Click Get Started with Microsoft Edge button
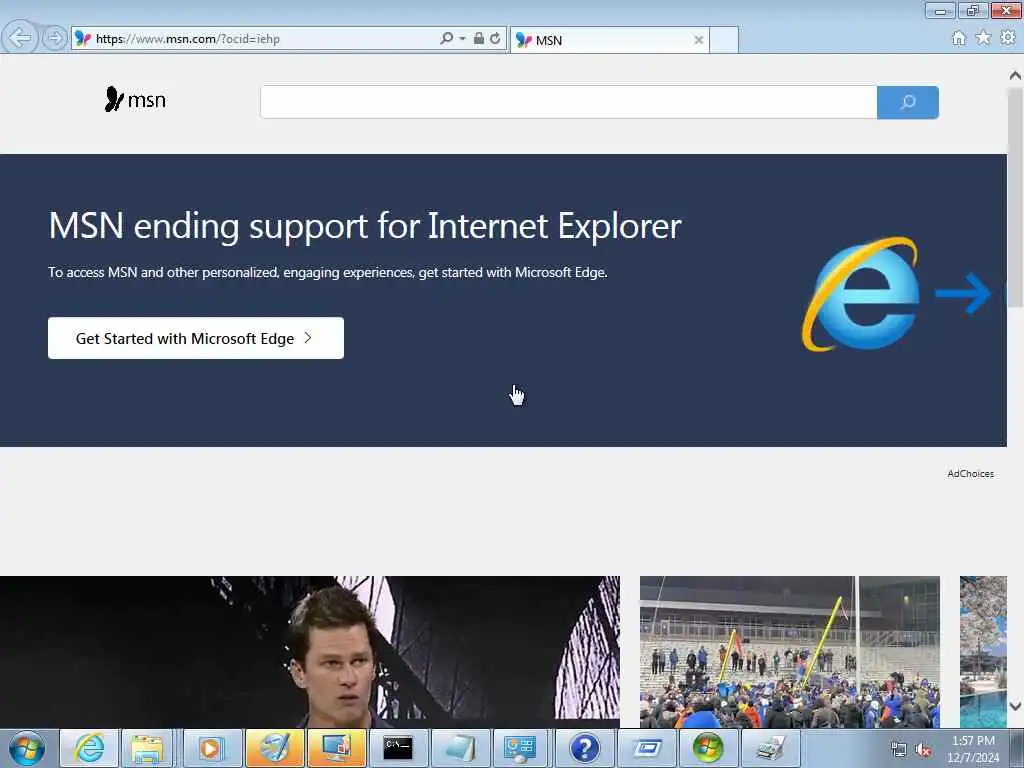The image size is (1024, 768). [196, 338]
